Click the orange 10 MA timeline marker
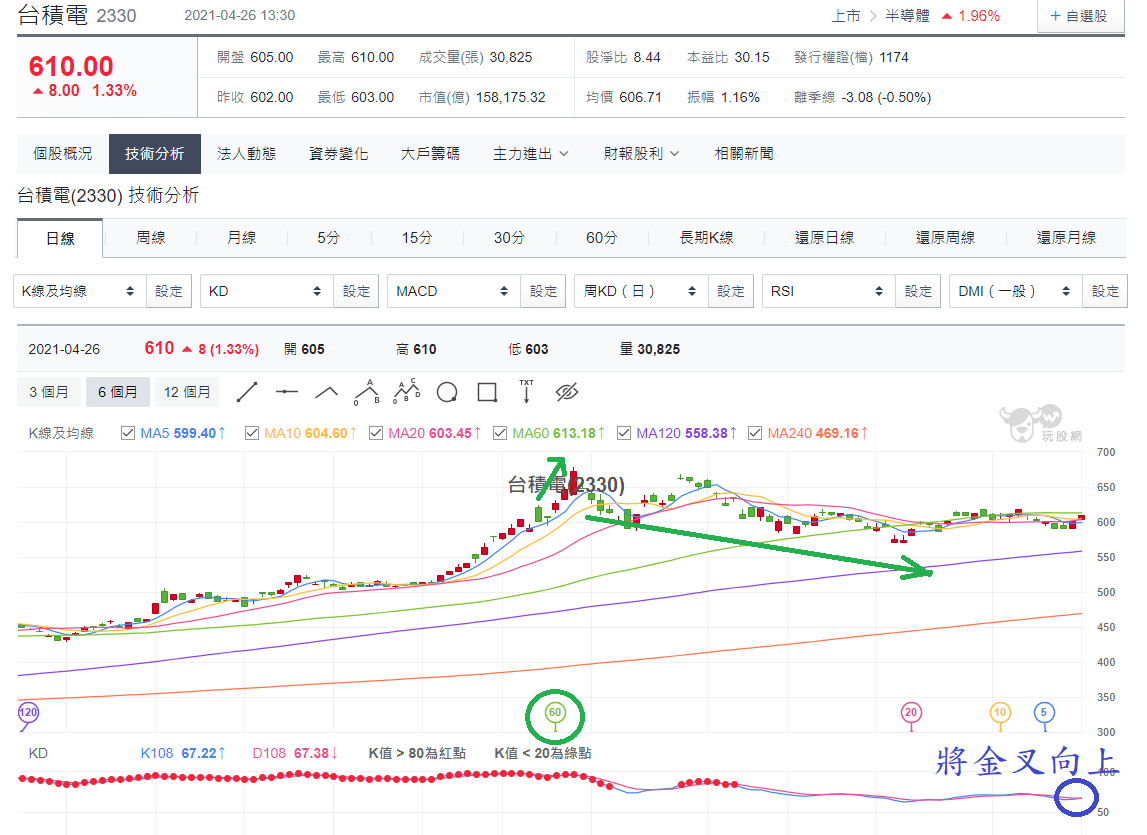This screenshot has width=1147, height=835. (x=1000, y=713)
